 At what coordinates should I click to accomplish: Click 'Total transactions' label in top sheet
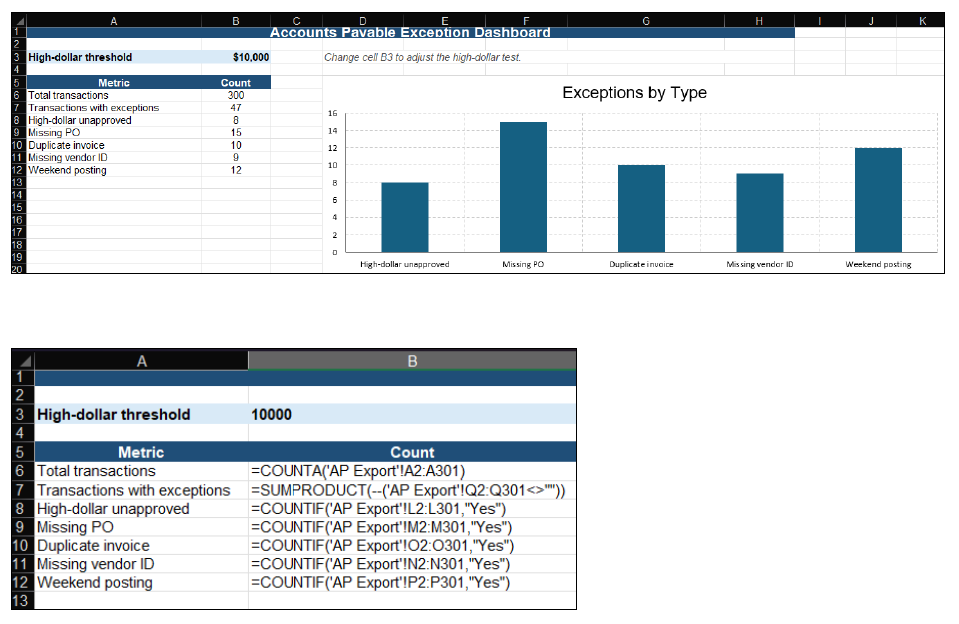point(68,95)
